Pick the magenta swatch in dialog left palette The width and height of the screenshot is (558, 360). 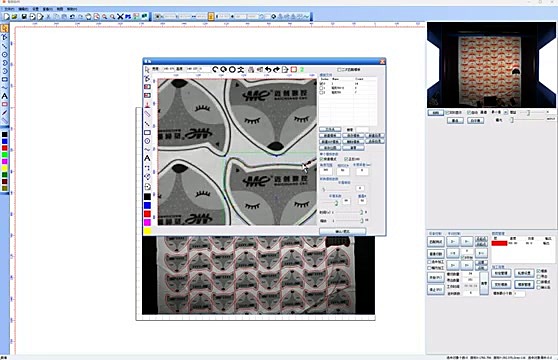click(147, 222)
